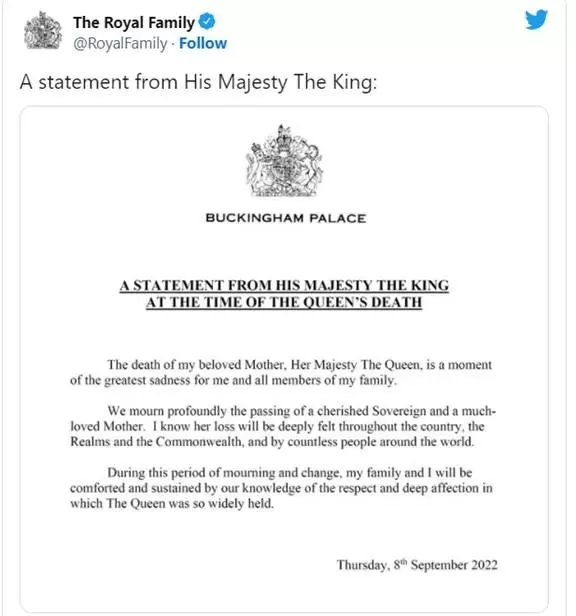Click the heading line 'AT THE TIME OF THE QUEEN'S DEATH'
The width and height of the screenshot is (576, 616).
click(284, 302)
